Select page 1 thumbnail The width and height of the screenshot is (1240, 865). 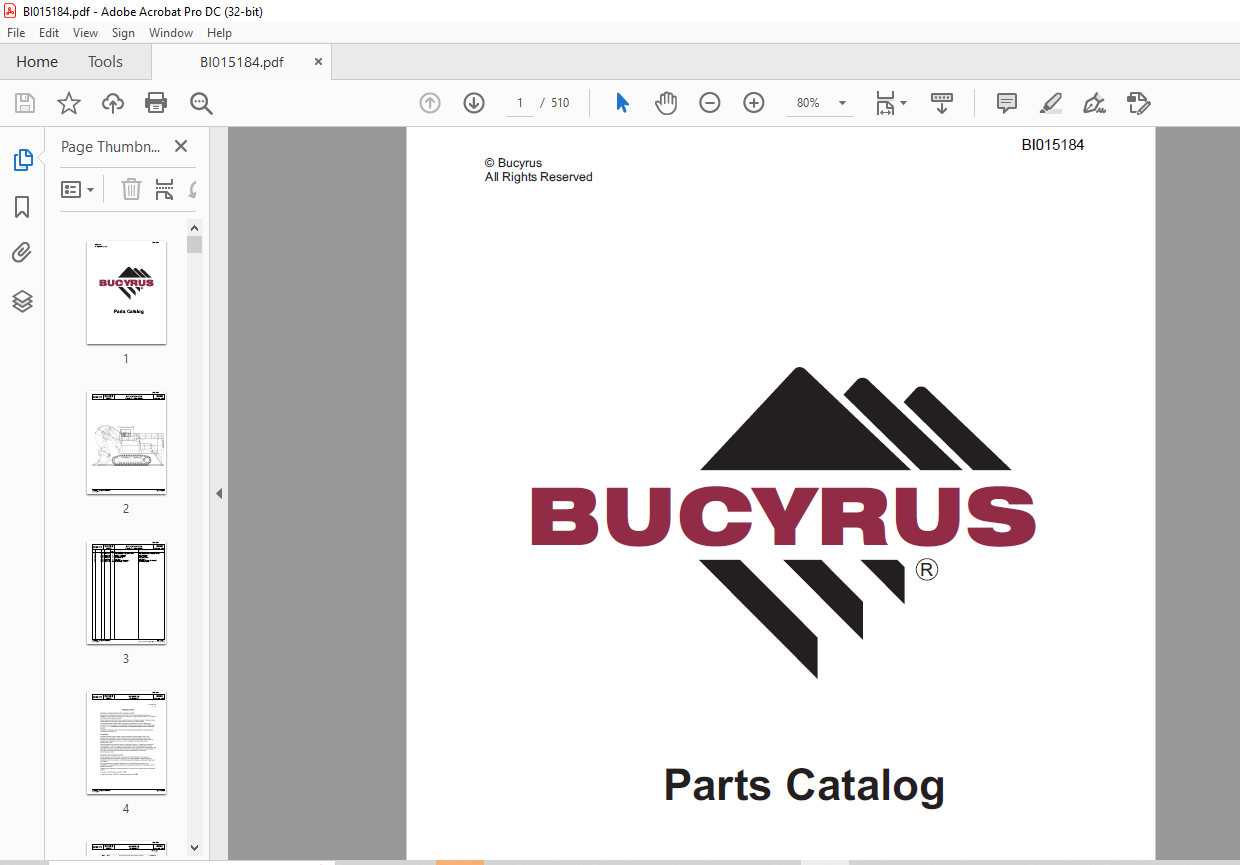coord(126,292)
